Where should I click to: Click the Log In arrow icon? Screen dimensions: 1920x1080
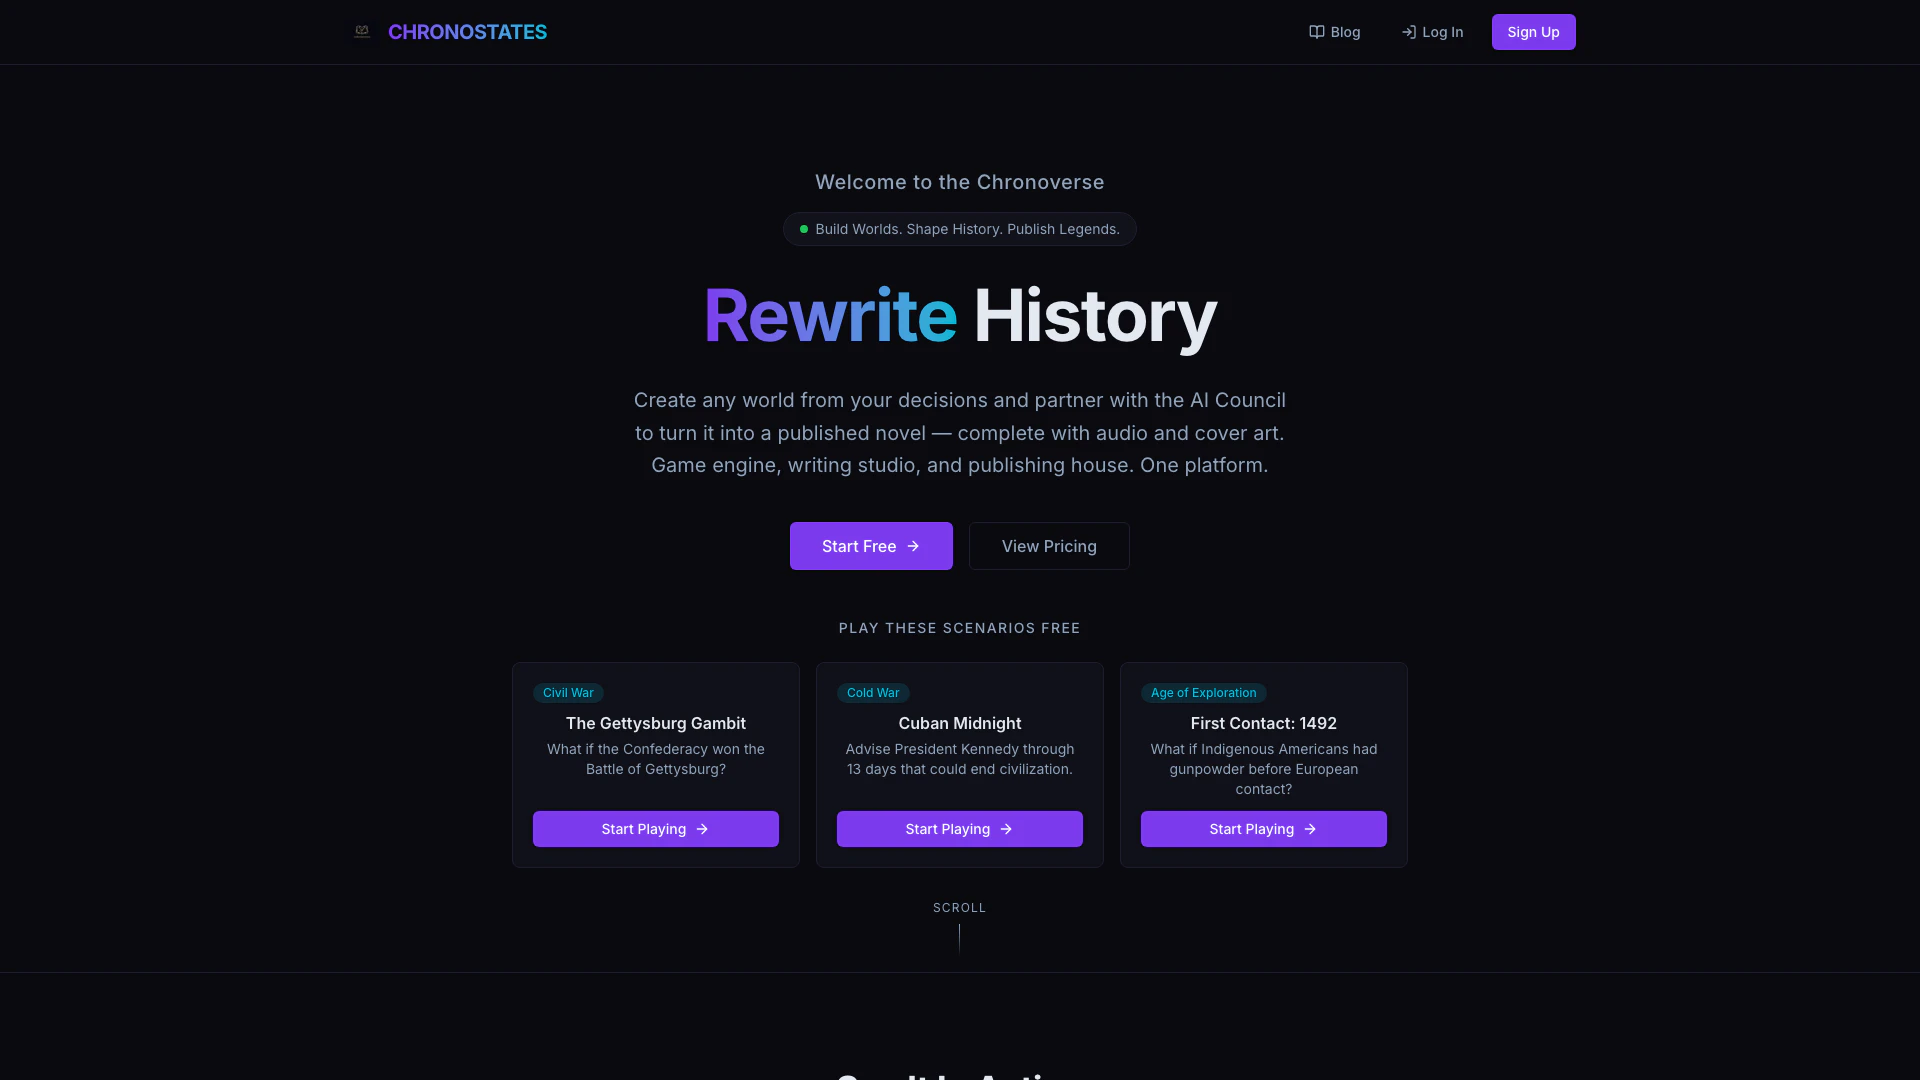point(1408,32)
